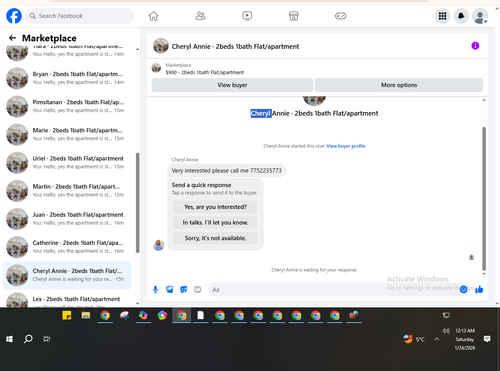Click the More options button

399,85
